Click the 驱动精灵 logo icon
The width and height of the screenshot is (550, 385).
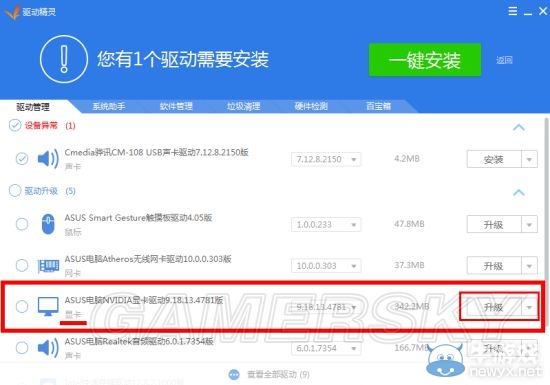pyautogui.click(x=12, y=12)
